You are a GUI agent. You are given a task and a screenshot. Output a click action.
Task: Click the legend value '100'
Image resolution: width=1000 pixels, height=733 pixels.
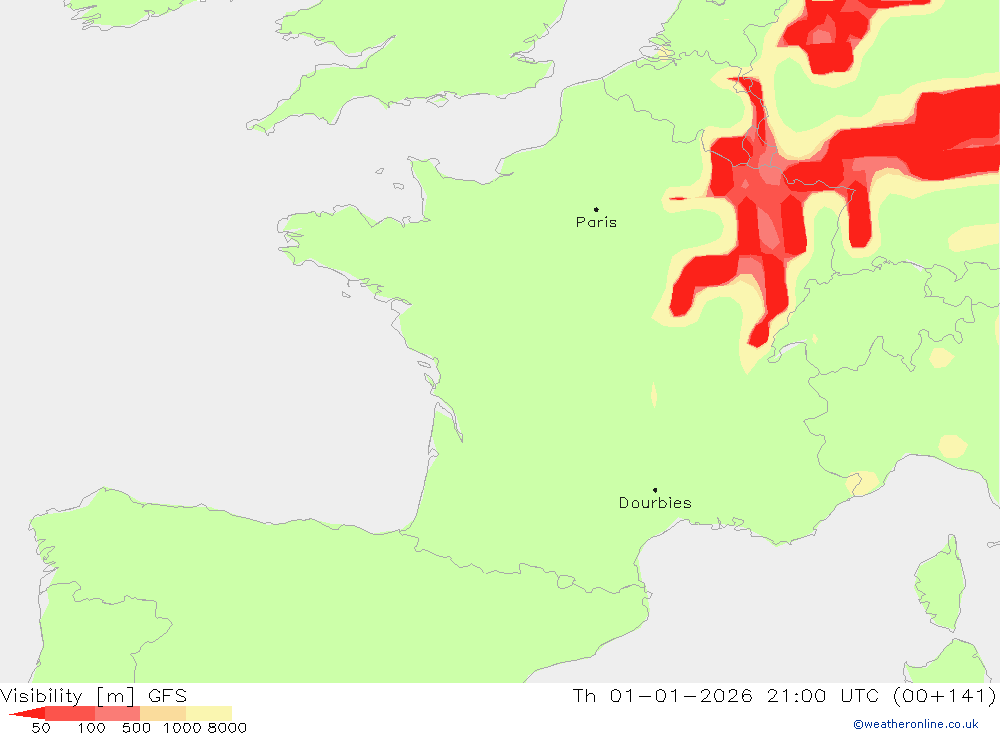pos(91,728)
